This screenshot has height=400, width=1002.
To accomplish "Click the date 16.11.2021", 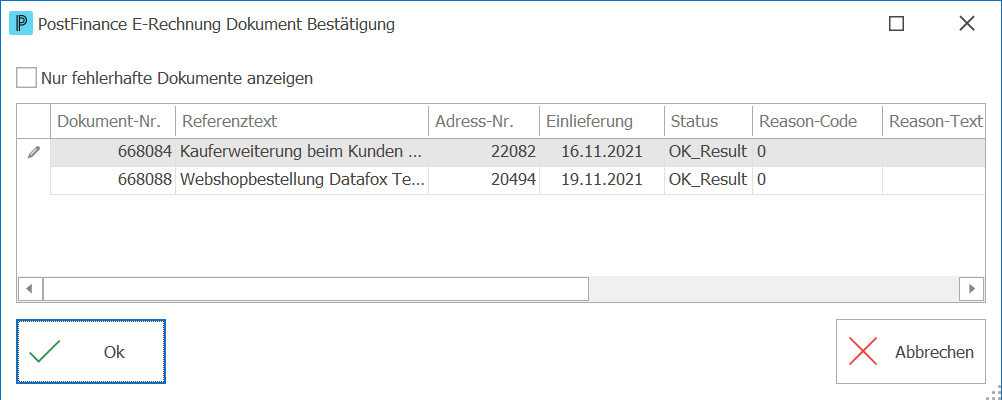I will (601, 153).
